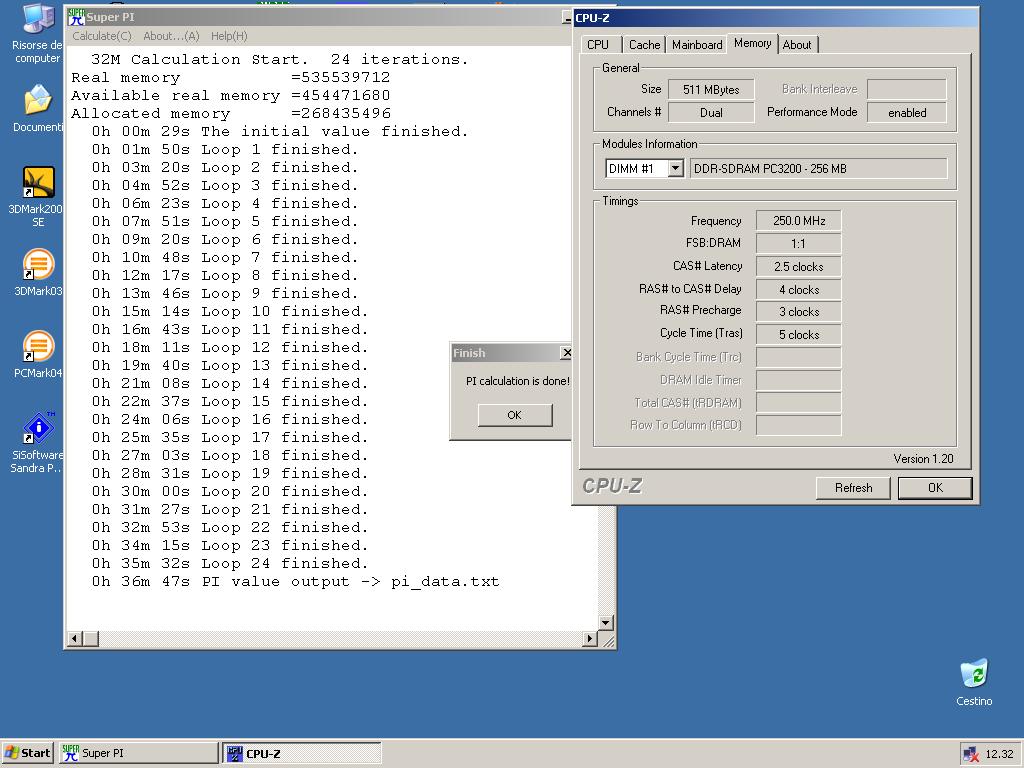Launch the PCMark04 desktop shortcut

coord(38,347)
